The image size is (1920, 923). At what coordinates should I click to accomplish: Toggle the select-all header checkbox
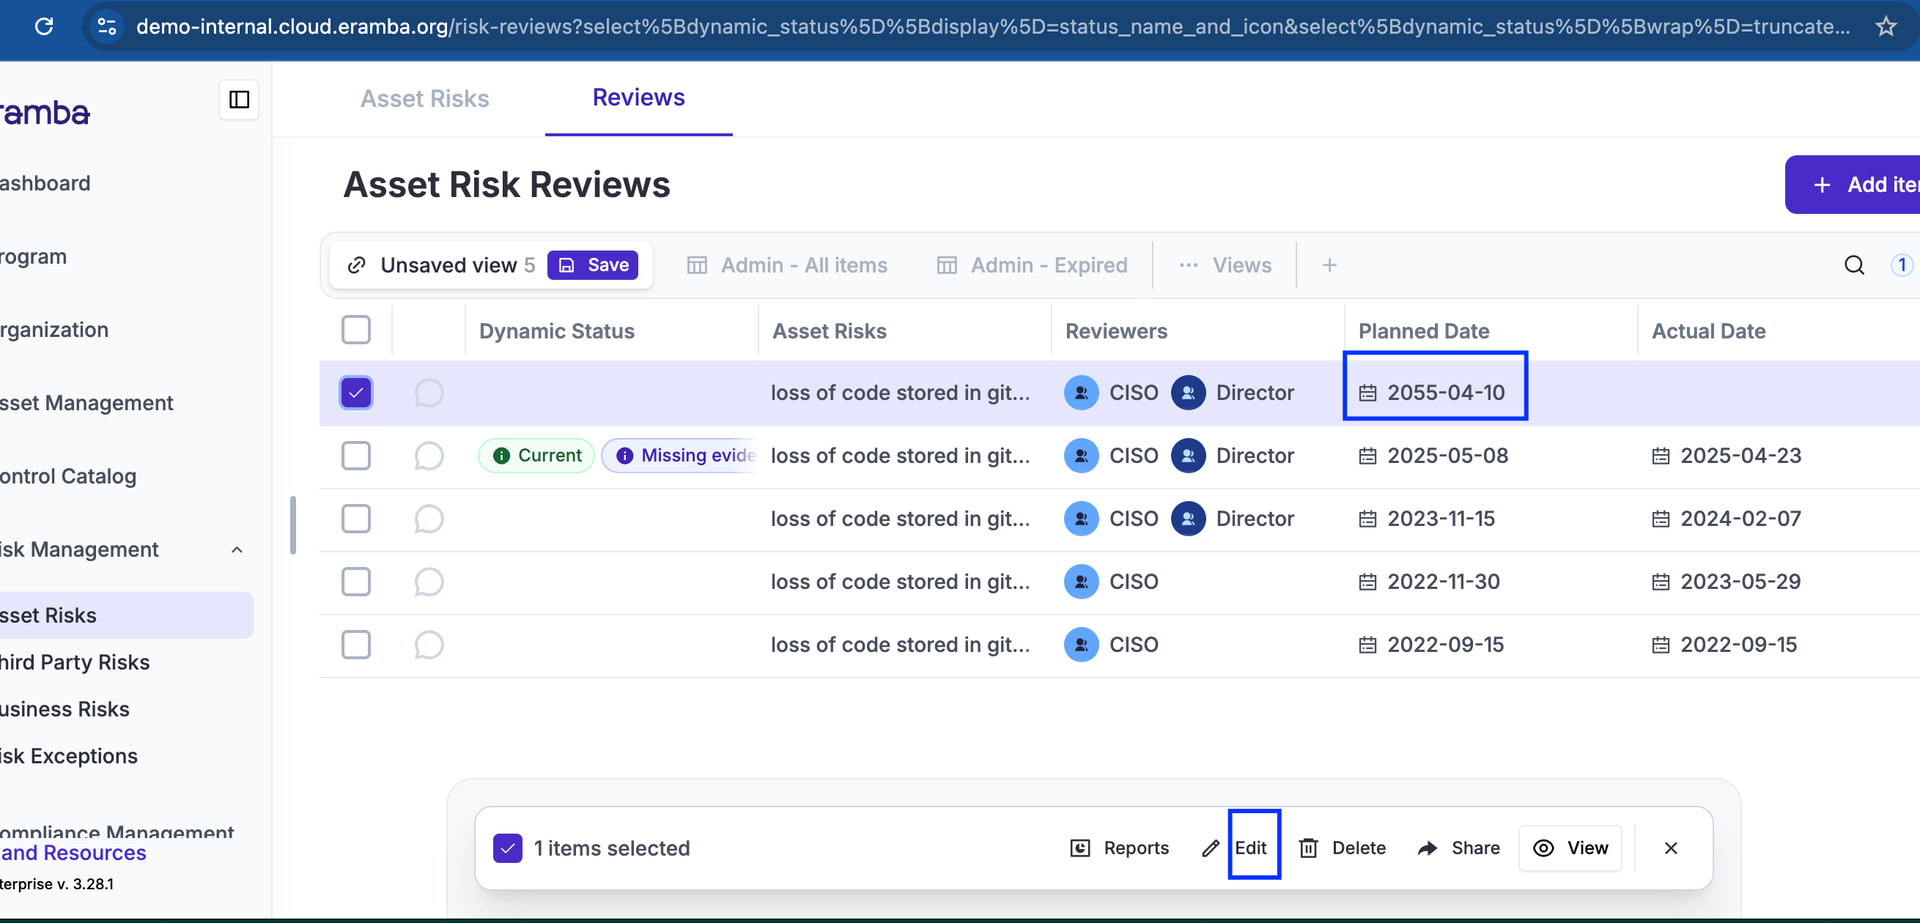point(356,330)
